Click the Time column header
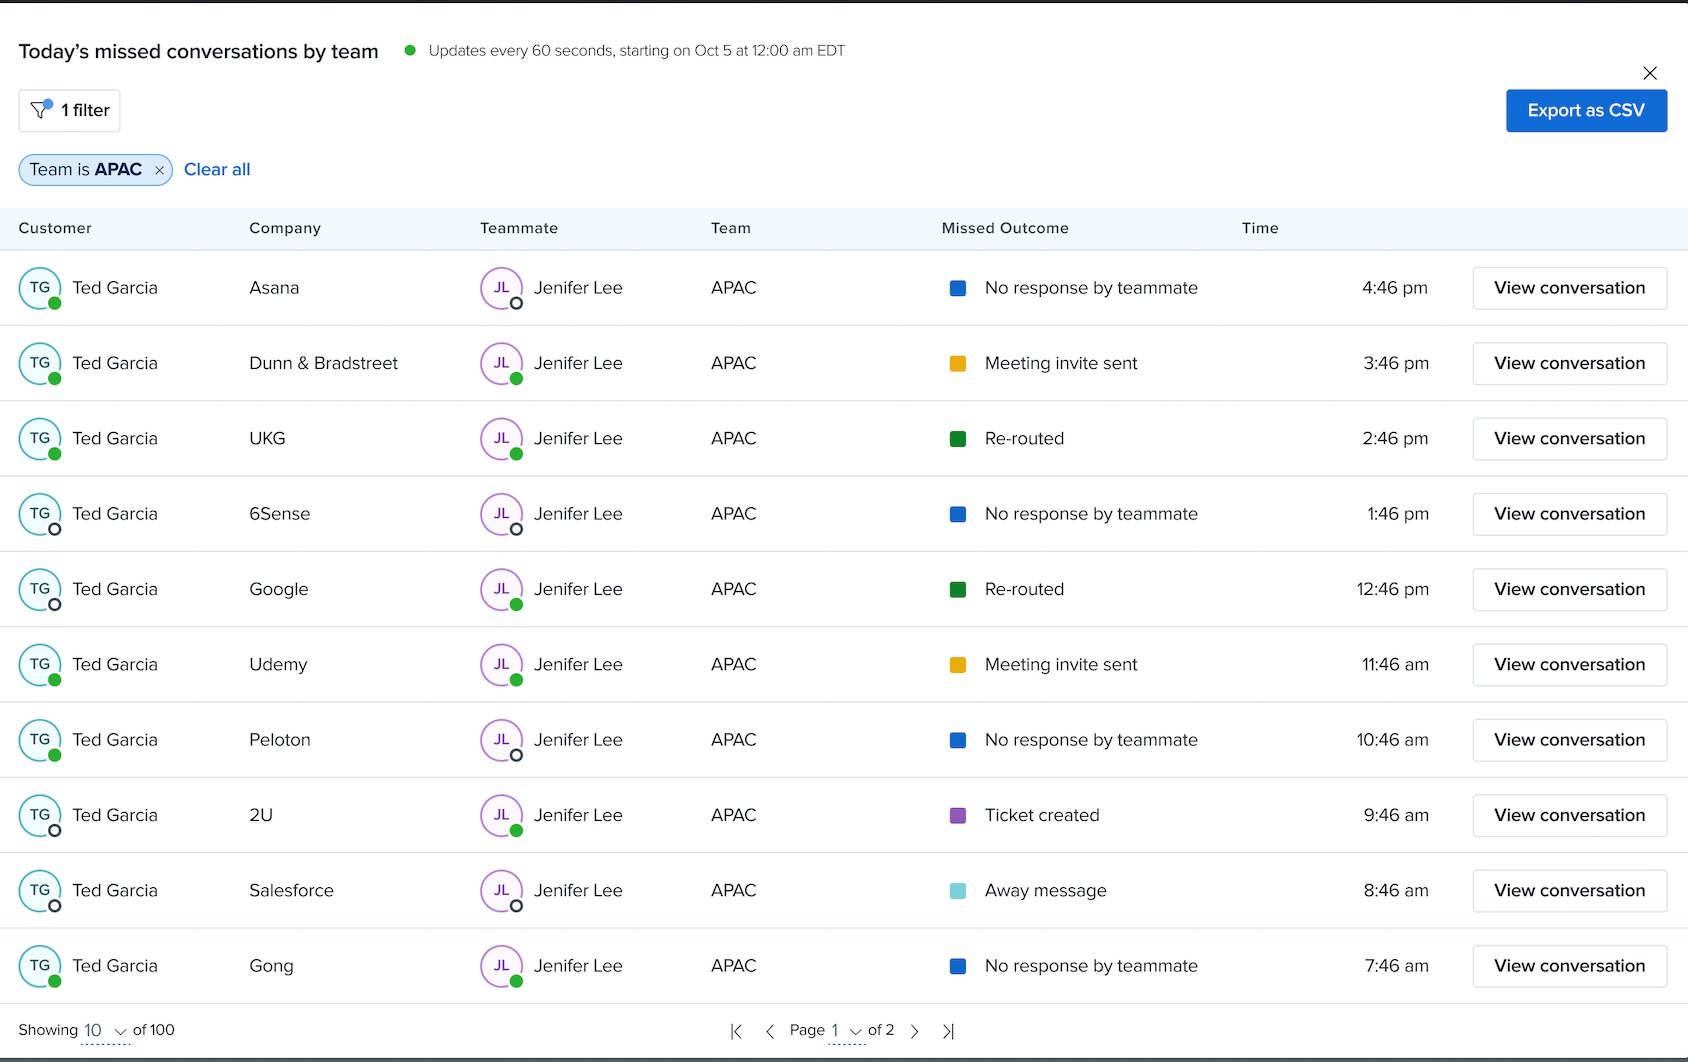 [x=1260, y=228]
